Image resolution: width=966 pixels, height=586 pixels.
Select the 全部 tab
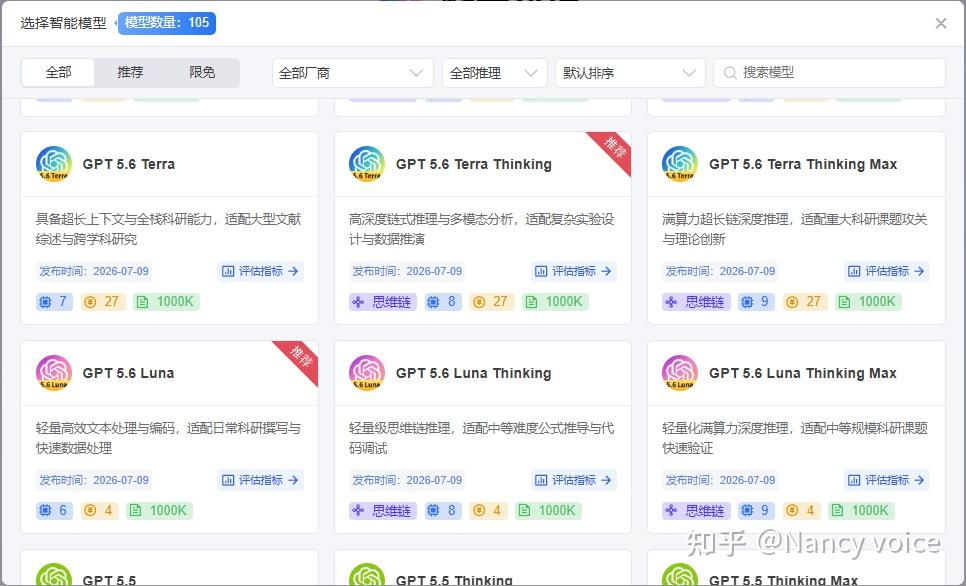[58, 73]
